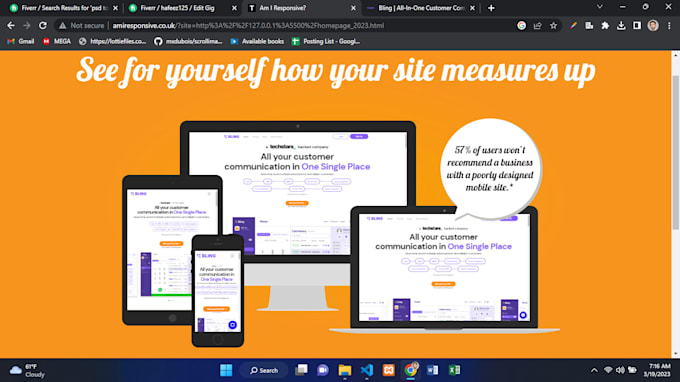Open the XAMPP taskbar icon
The width and height of the screenshot is (680, 382).
(x=389, y=370)
